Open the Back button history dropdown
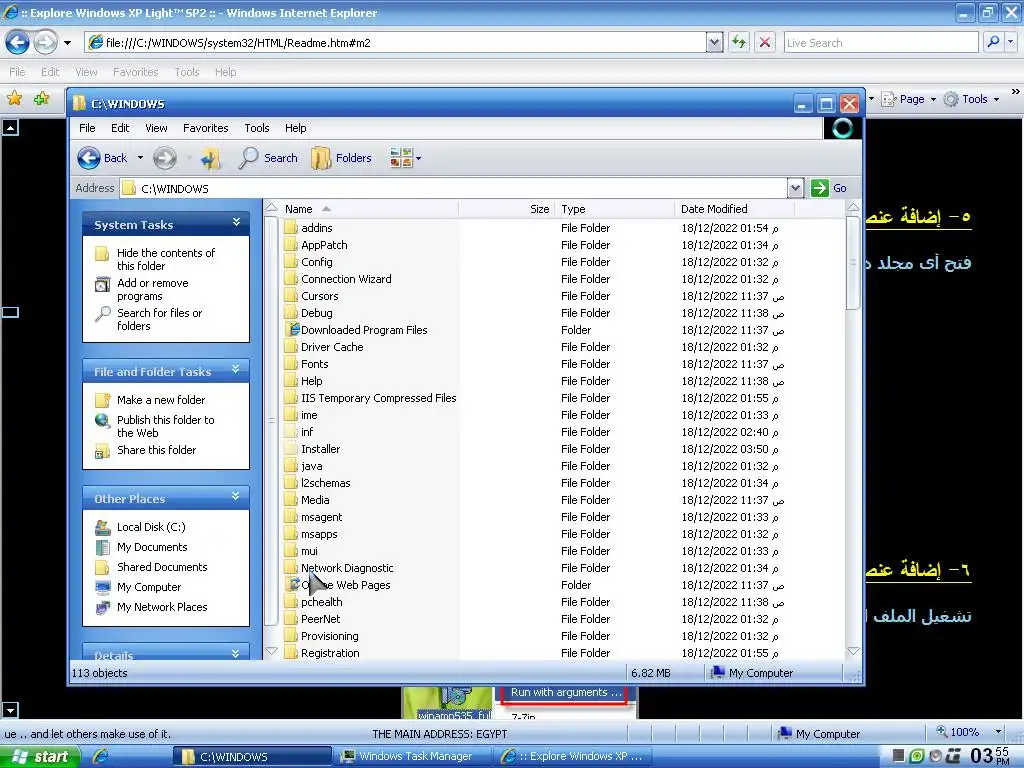The width and height of the screenshot is (1024, 768). (x=140, y=158)
